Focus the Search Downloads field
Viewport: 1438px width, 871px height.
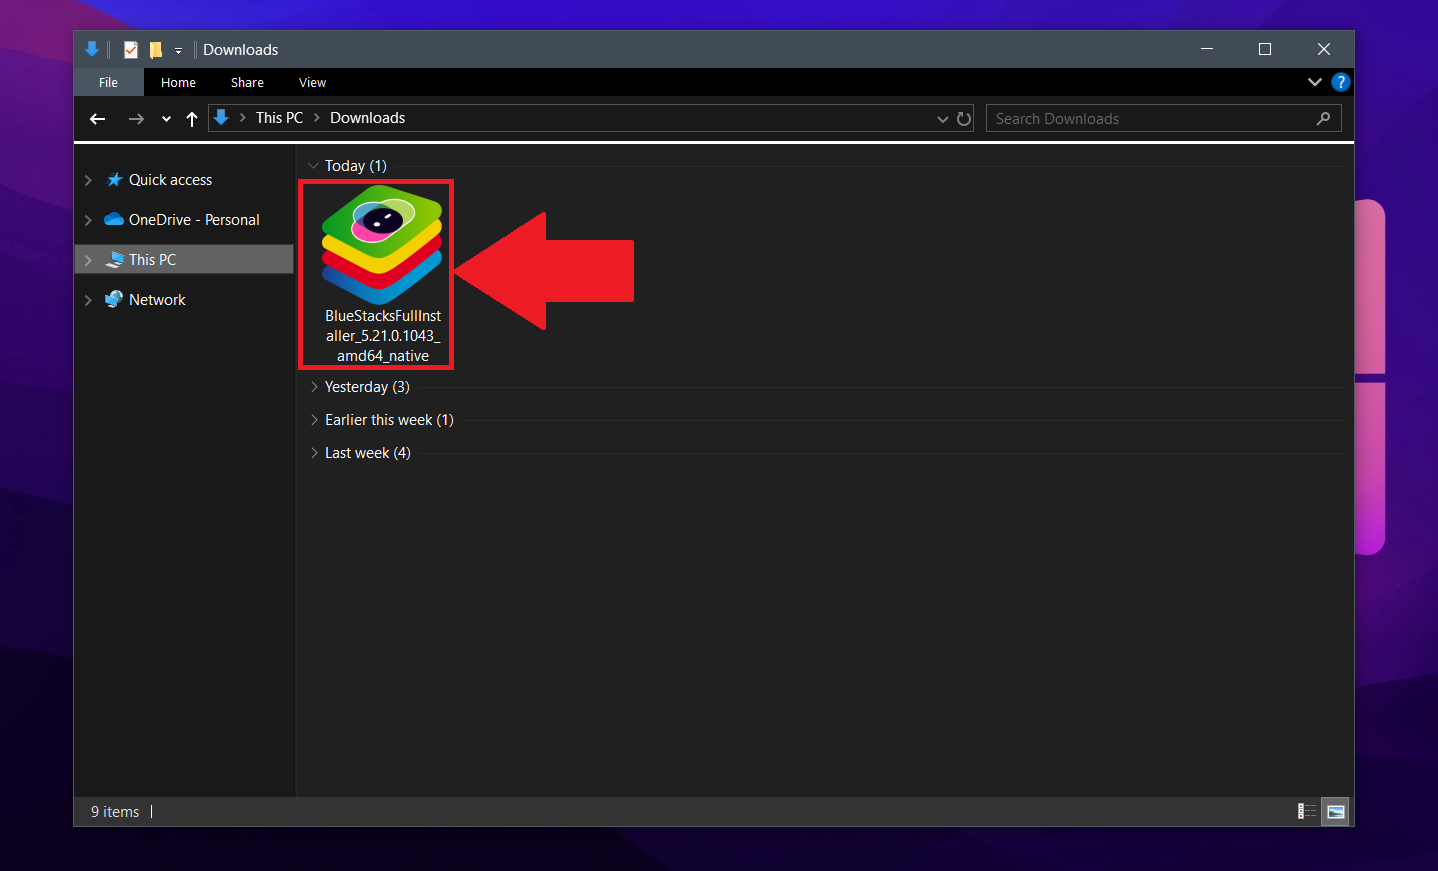click(x=1163, y=118)
